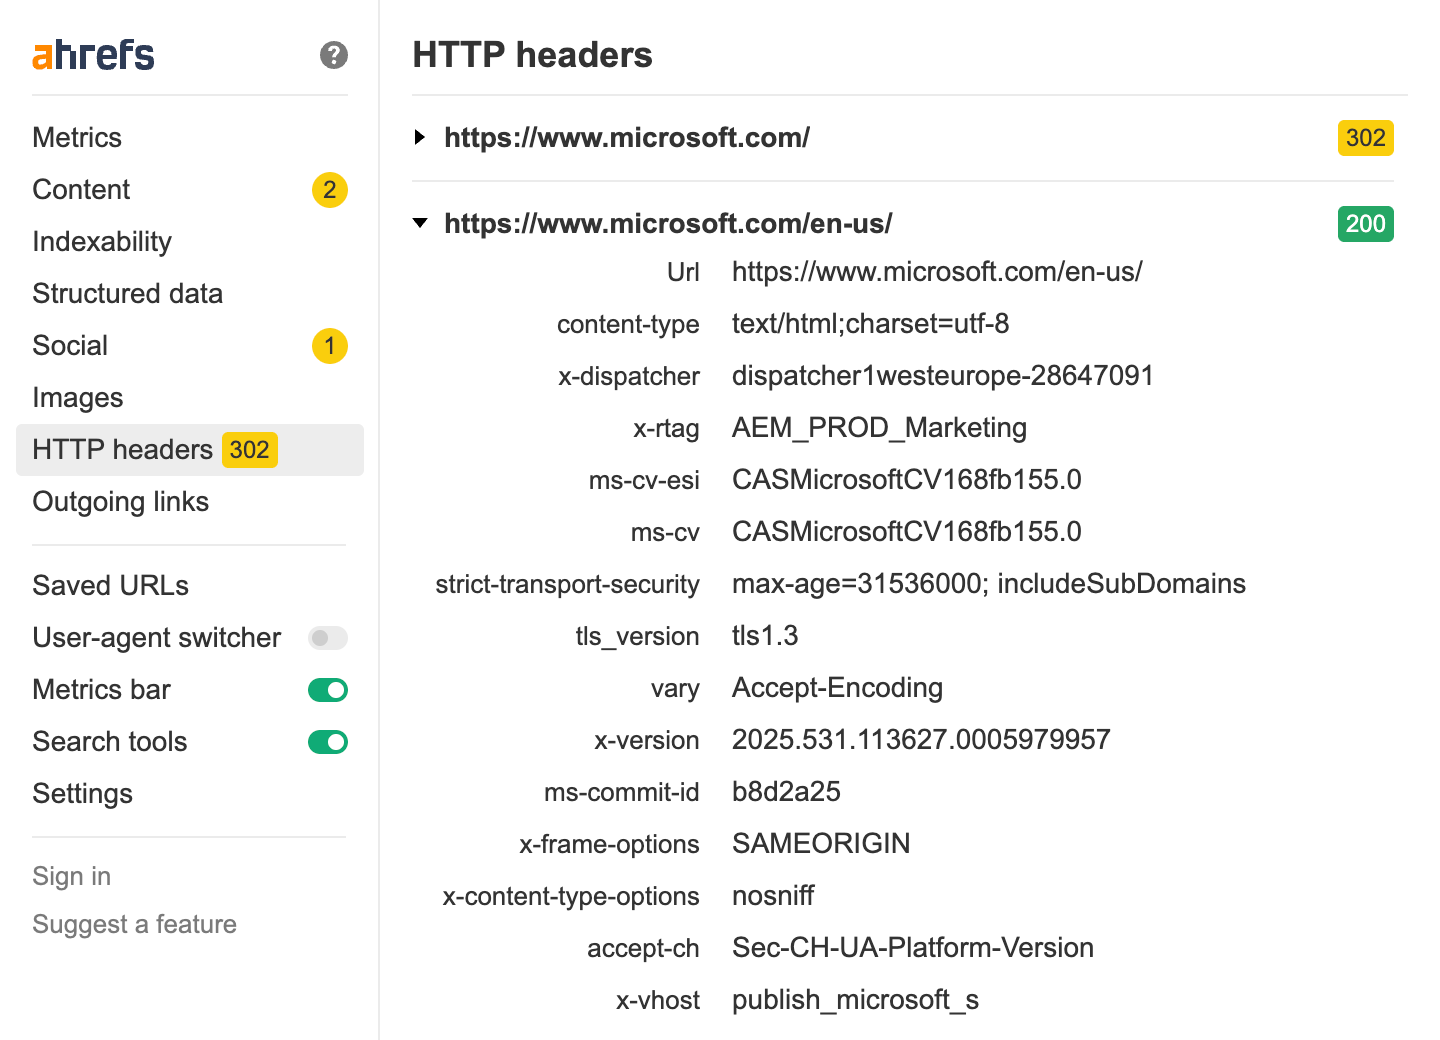Viewport: 1440px width, 1040px height.
Task: Click the Sign in link
Action: (72, 876)
